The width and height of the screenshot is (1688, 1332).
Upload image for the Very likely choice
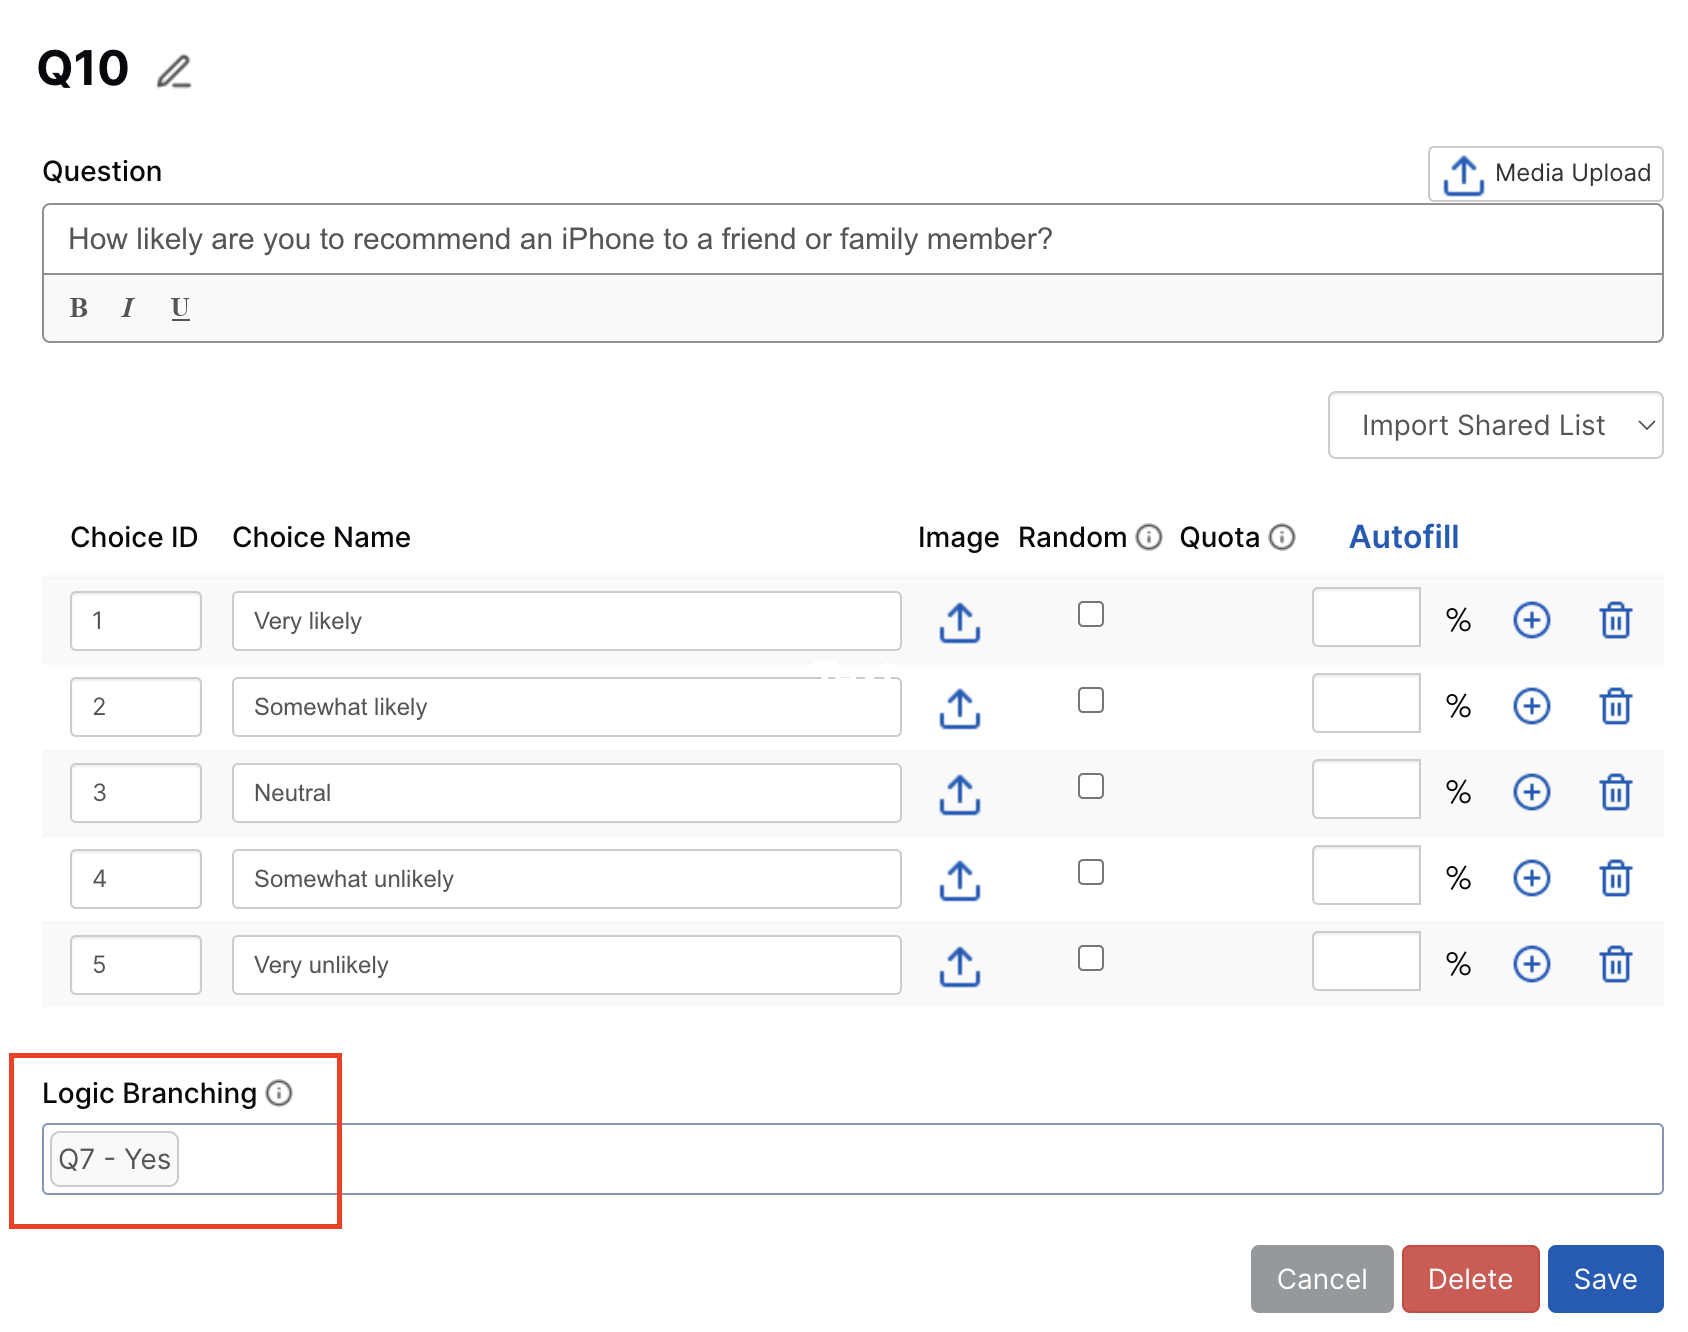pyautogui.click(x=959, y=622)
